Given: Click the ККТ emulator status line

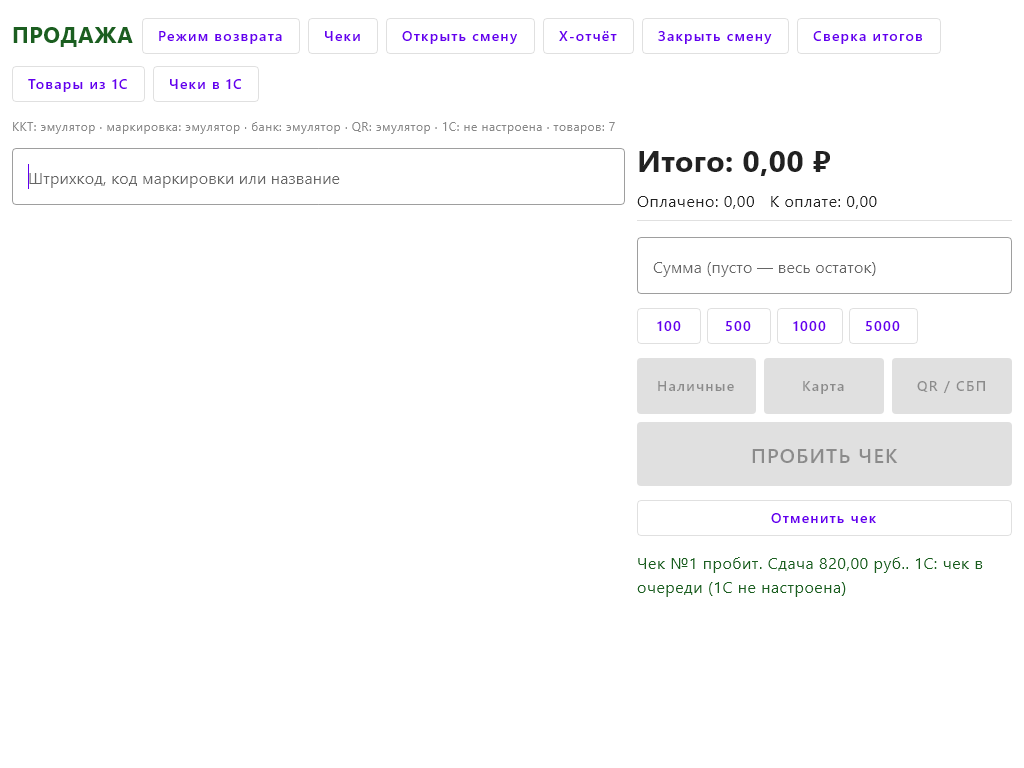Looking at the screenshot, I should point(313,127).
